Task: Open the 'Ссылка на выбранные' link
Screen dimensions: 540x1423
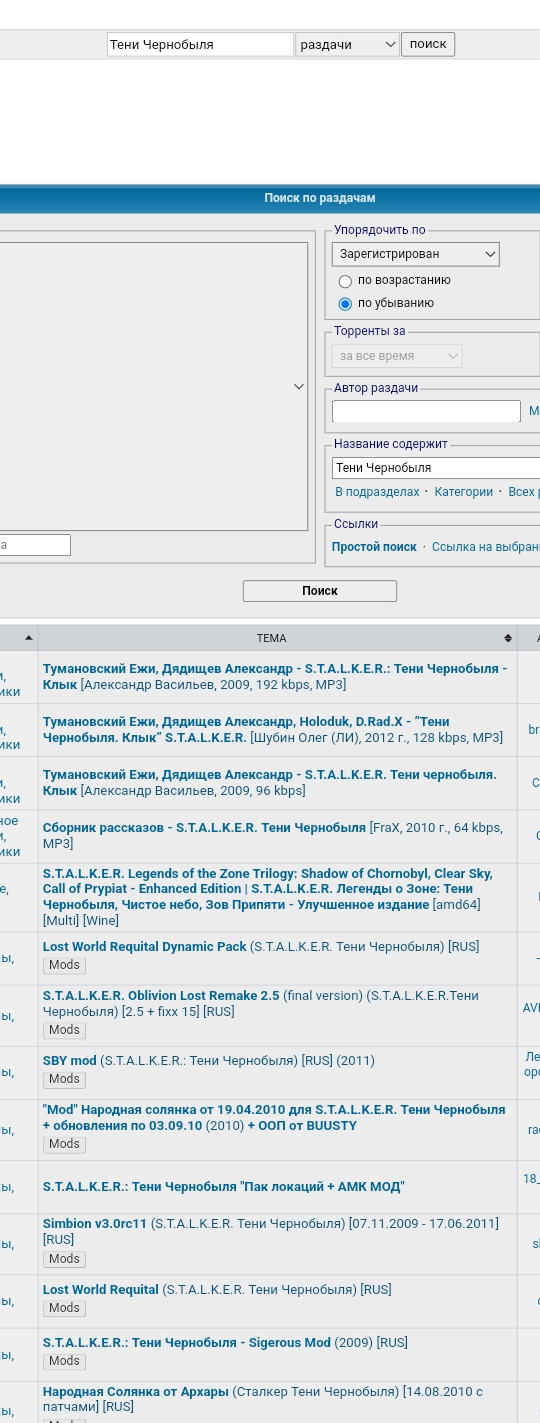Action: tap(486, 547)
